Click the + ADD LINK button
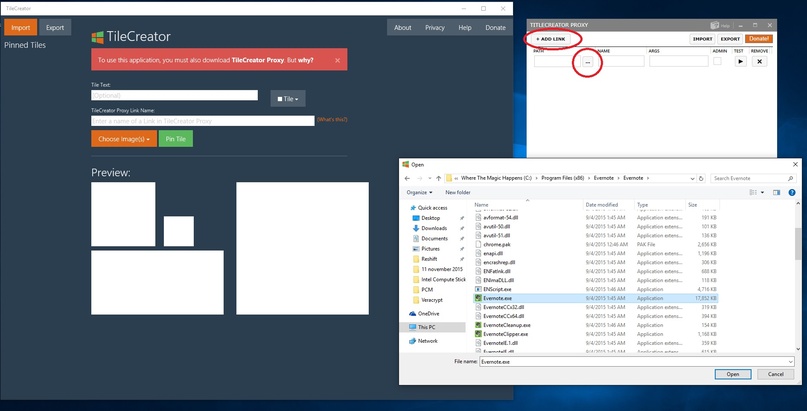This screenshot has height=411, width=807. 550,39
